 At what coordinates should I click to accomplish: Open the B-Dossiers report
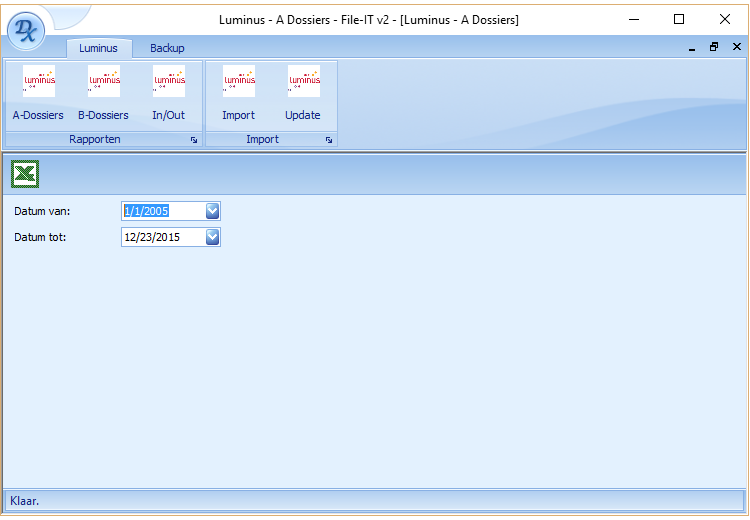click(x=103, y=93)
